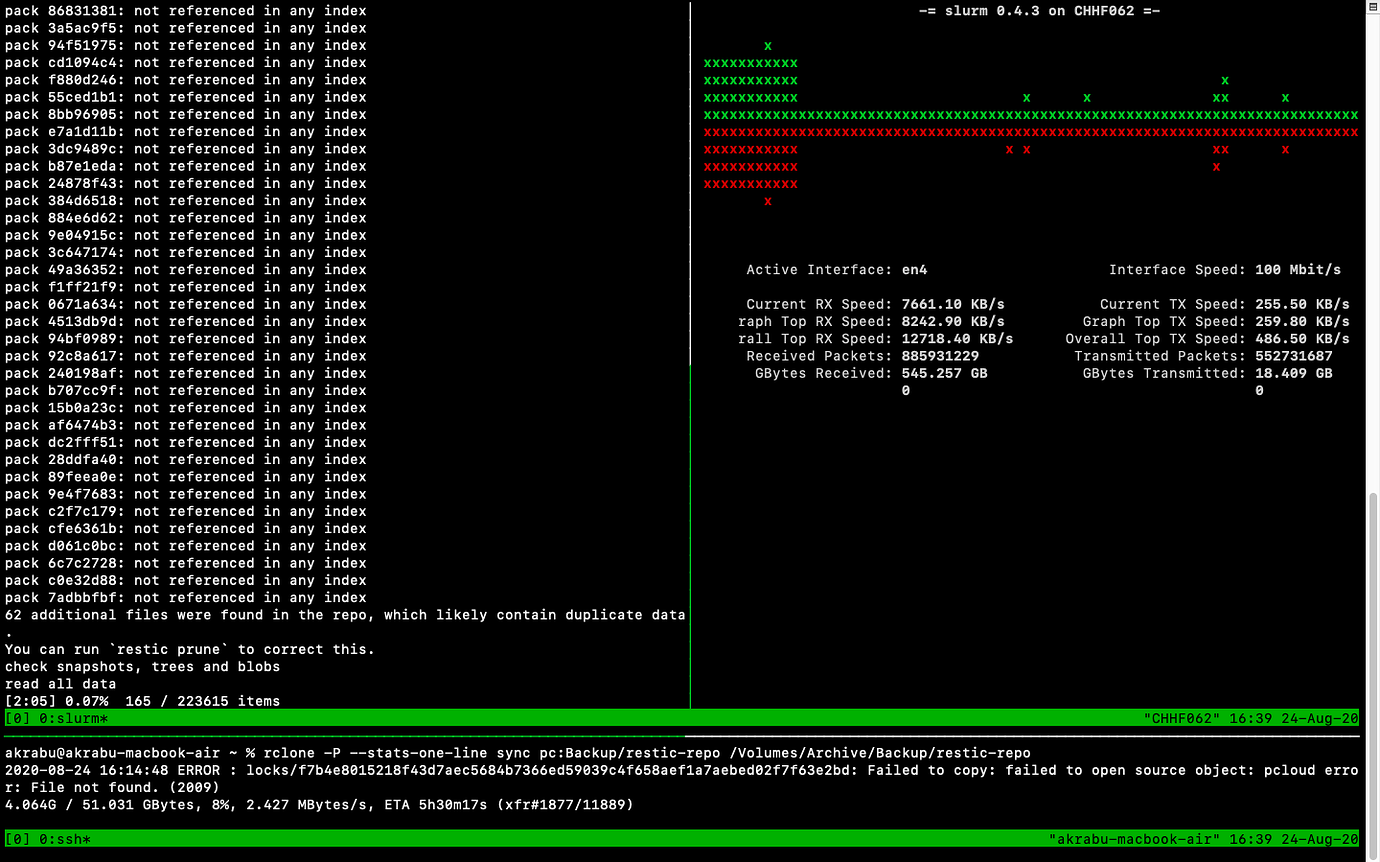Click the rclone ERROR 'Failed to copy' line
Screen dimensions: 1380x862
pyautogui.click(x=682, y=779)
